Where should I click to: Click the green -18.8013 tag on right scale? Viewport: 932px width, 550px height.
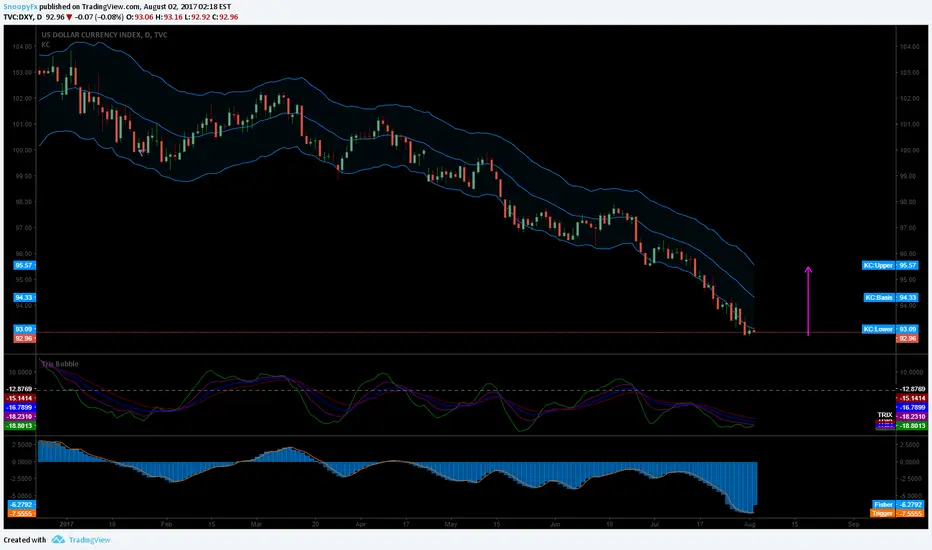click(x=911, y=426)
